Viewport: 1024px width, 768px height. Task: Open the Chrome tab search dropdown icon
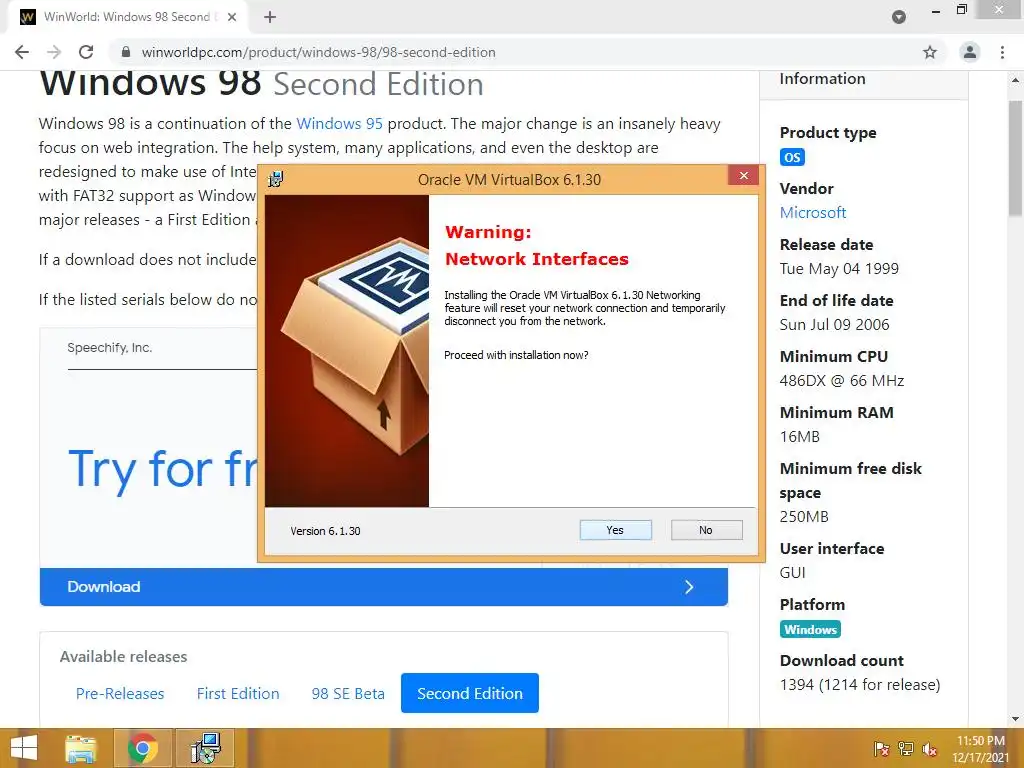point(899,17)
